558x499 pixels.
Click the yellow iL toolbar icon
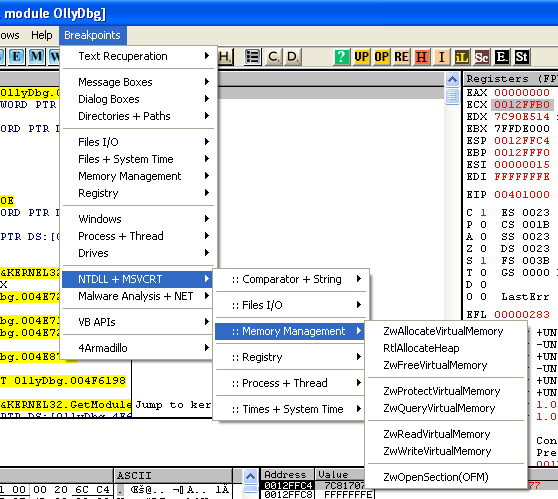coord(462,57)
